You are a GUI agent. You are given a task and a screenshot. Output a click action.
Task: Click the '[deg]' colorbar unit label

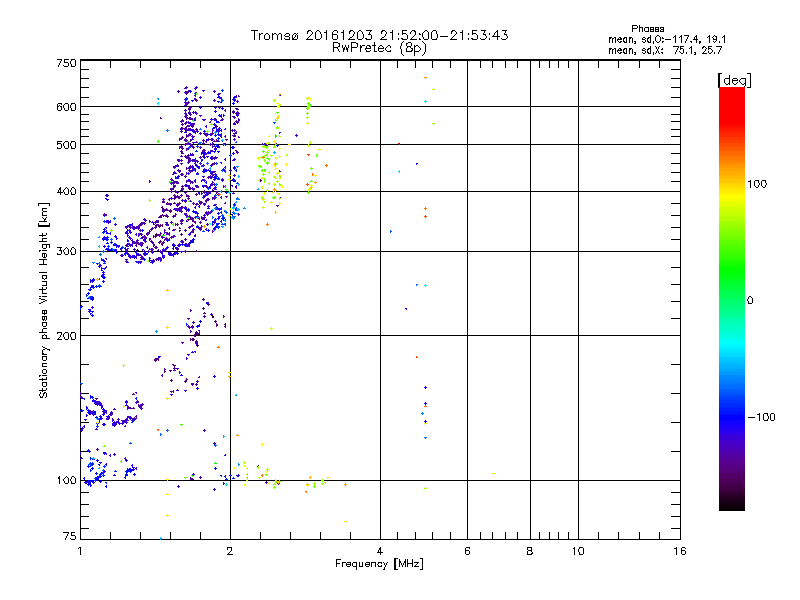click(x=734, y=80)
